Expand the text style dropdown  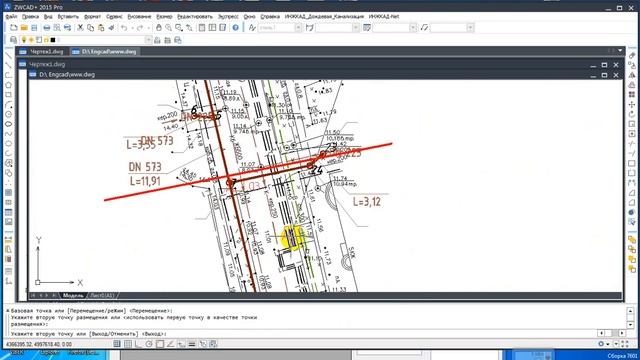click(298, 28)
